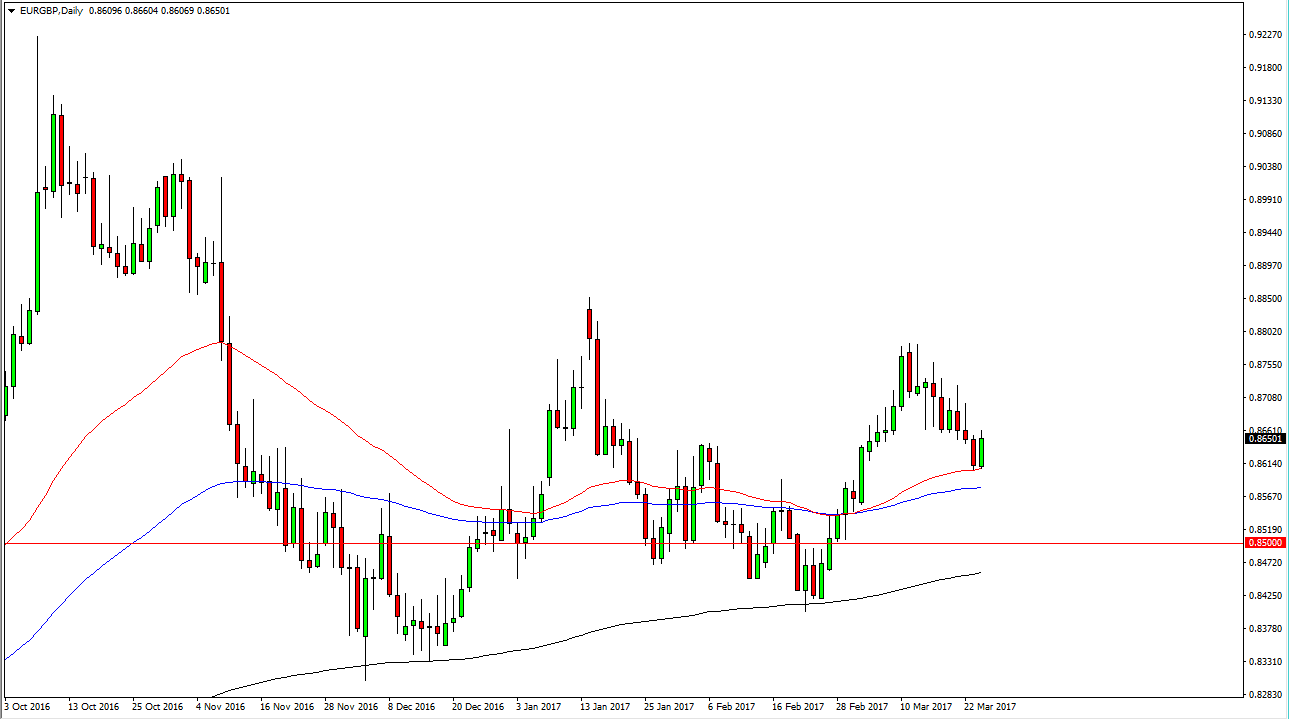Click the 3 Oct 2016 date label
This screenshot has width=1289, height=719.
click(x=27, y=706)
